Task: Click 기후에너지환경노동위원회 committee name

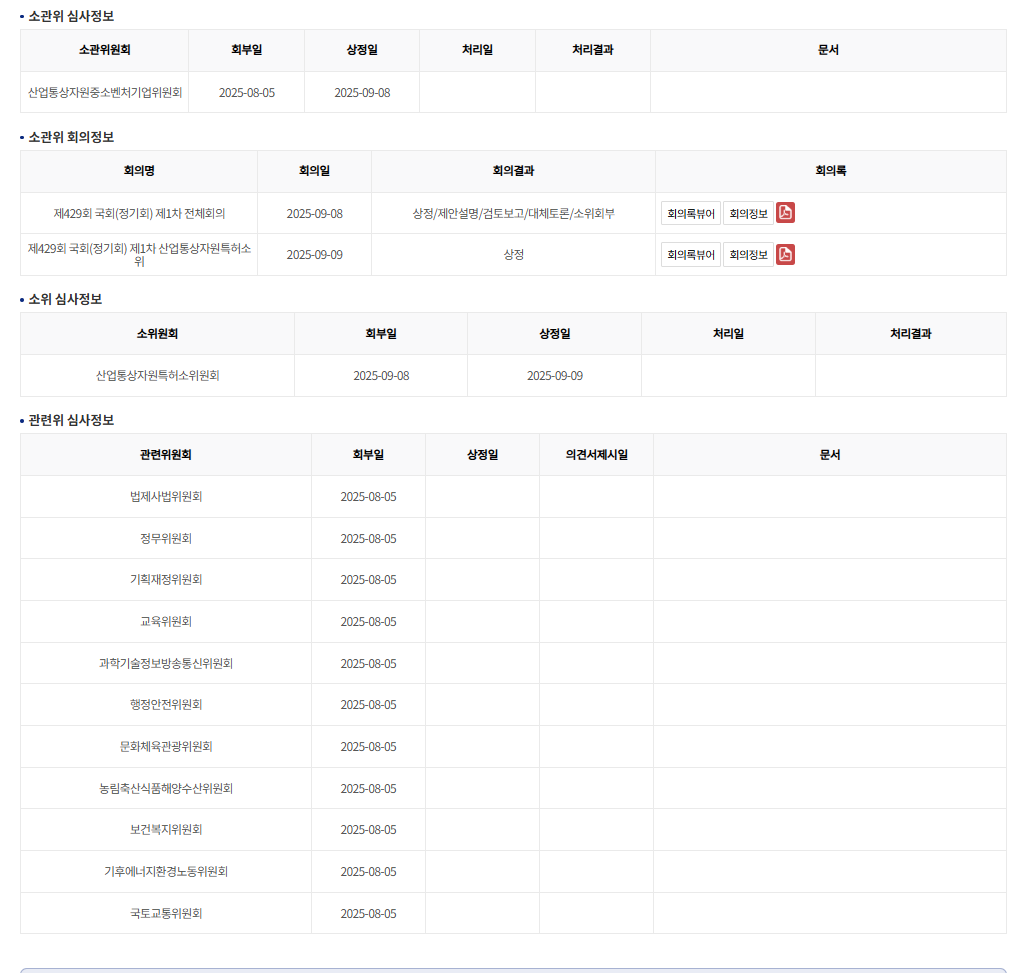Action: (166, 872)
